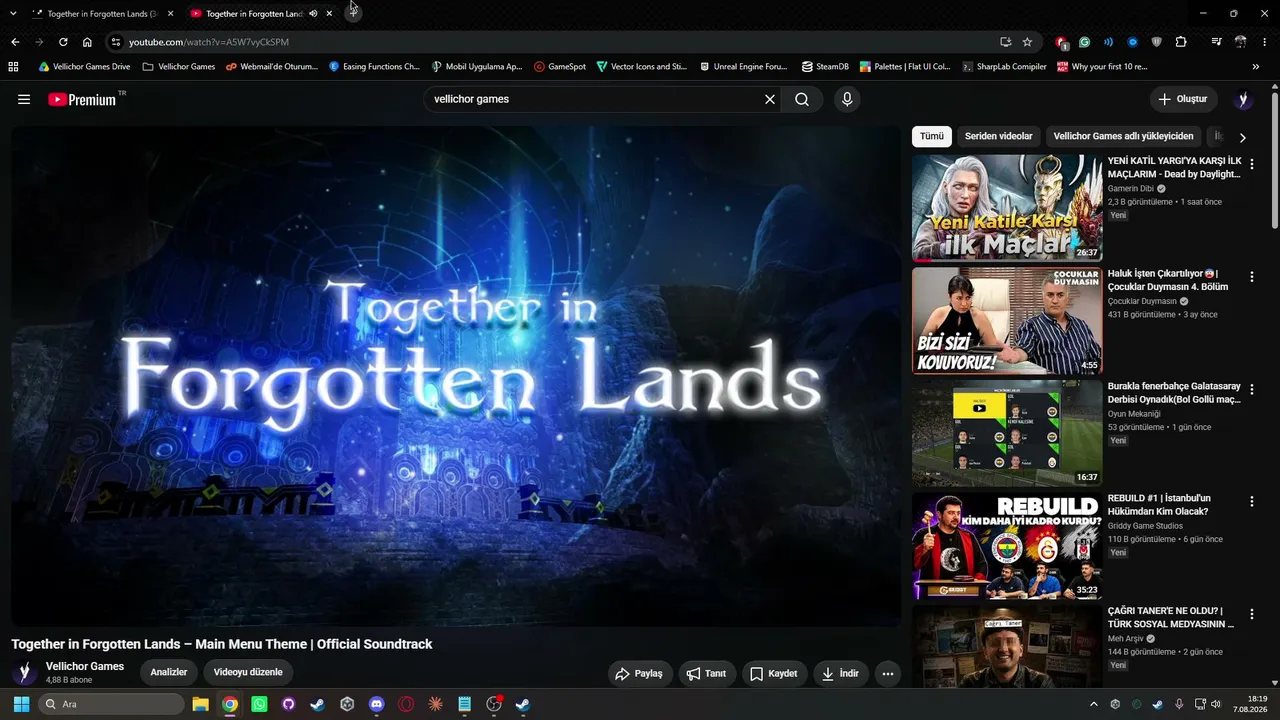The height and width of the screenshot is (720, 1280).
Task: Open the media controls toolbar button
Action: (x=1216, y=42)
